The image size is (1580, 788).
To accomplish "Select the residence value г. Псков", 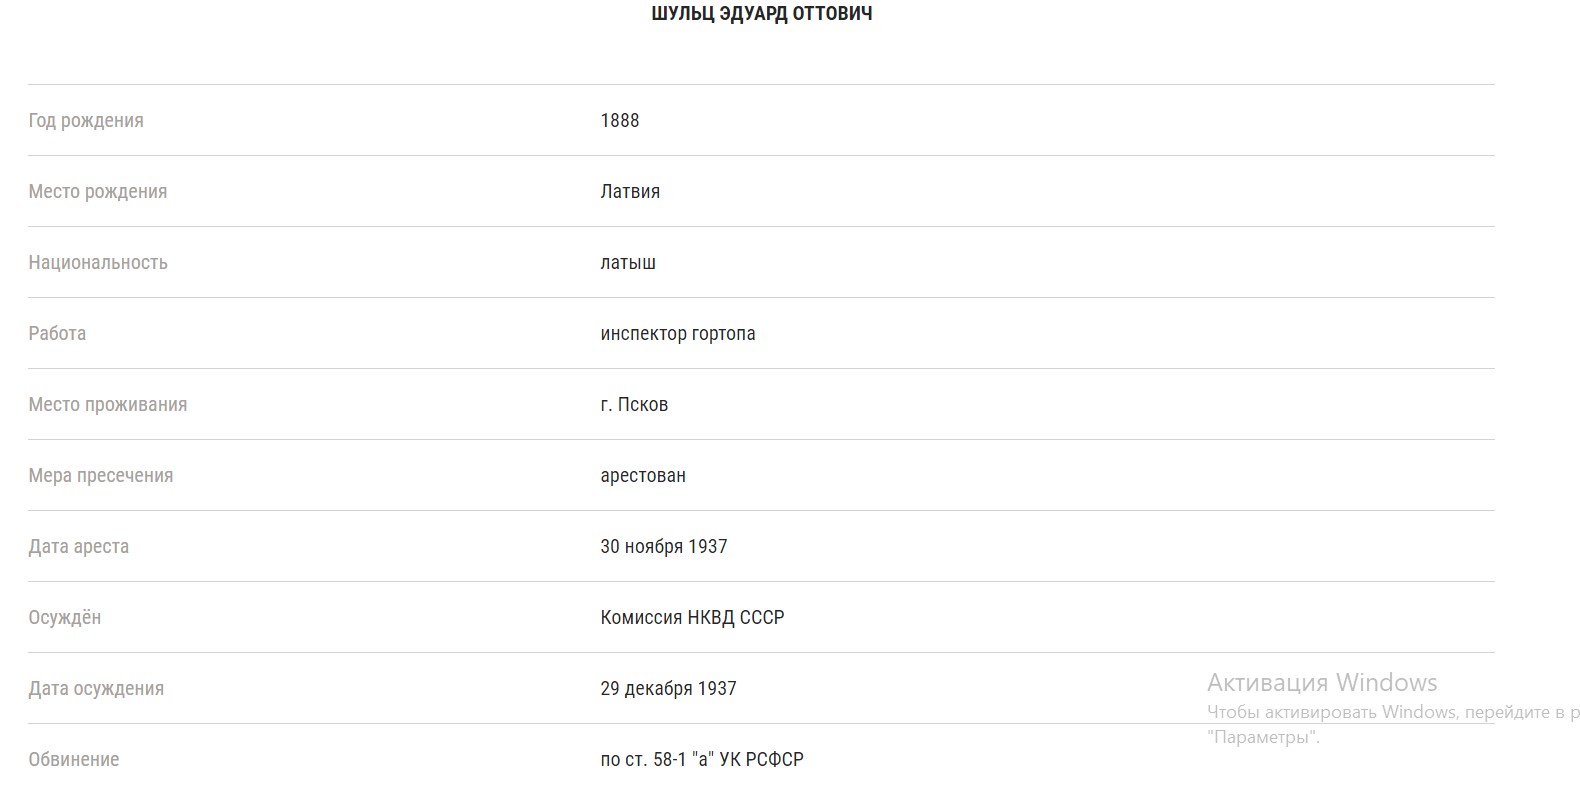I will (x=634, y=404).
